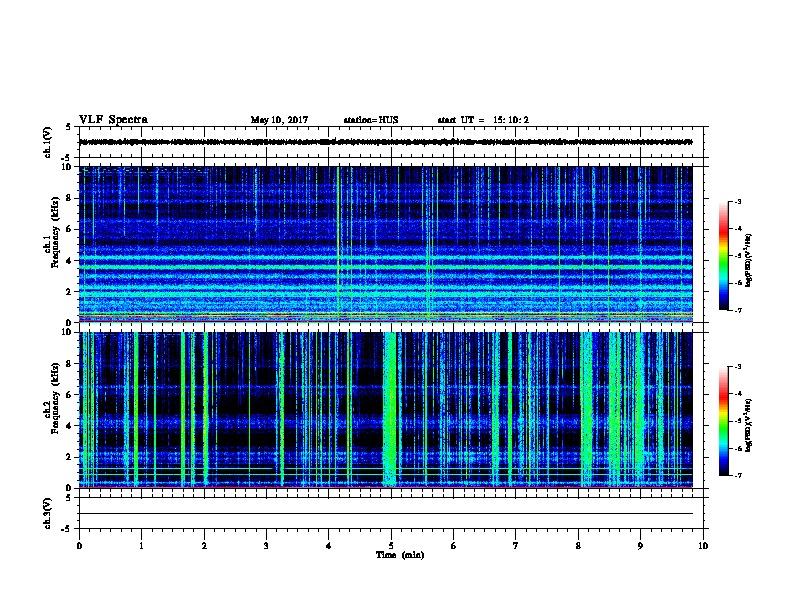The height and width of the screenshot is (612, 792).
Task: Click the ch.1 "Frequency (kHz)" axis label
Action: (55, 233)
